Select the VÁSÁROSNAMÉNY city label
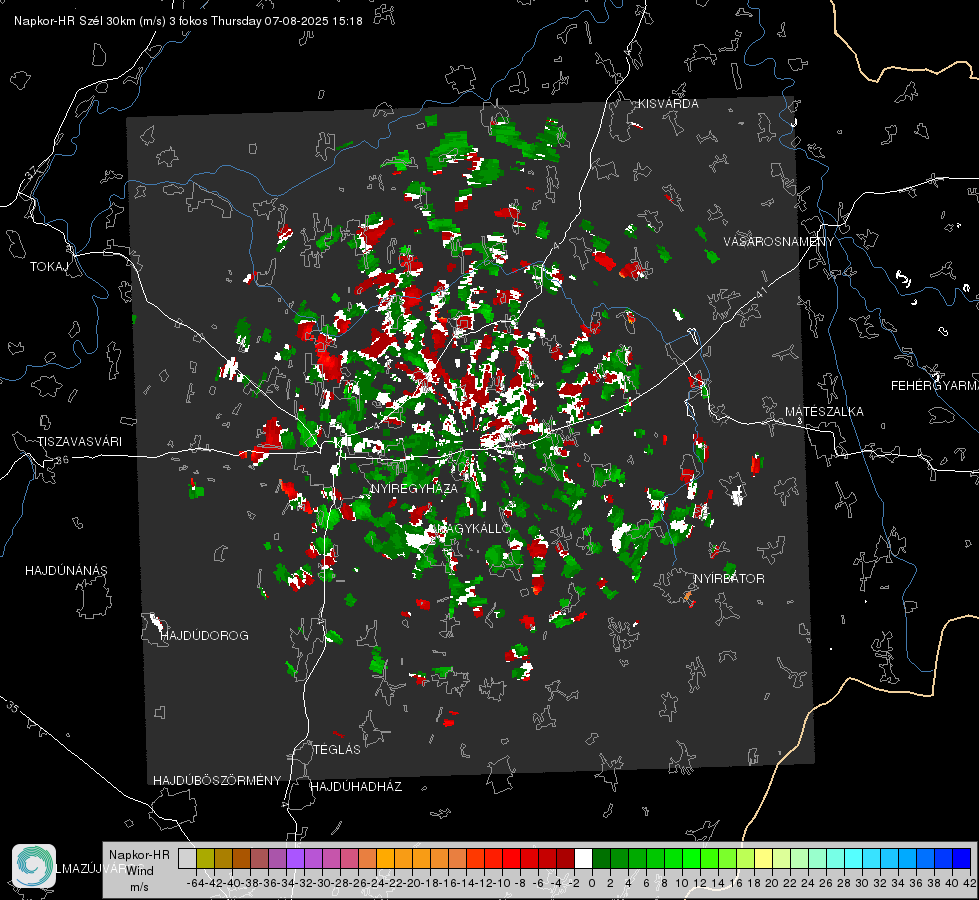 [779, 242]
